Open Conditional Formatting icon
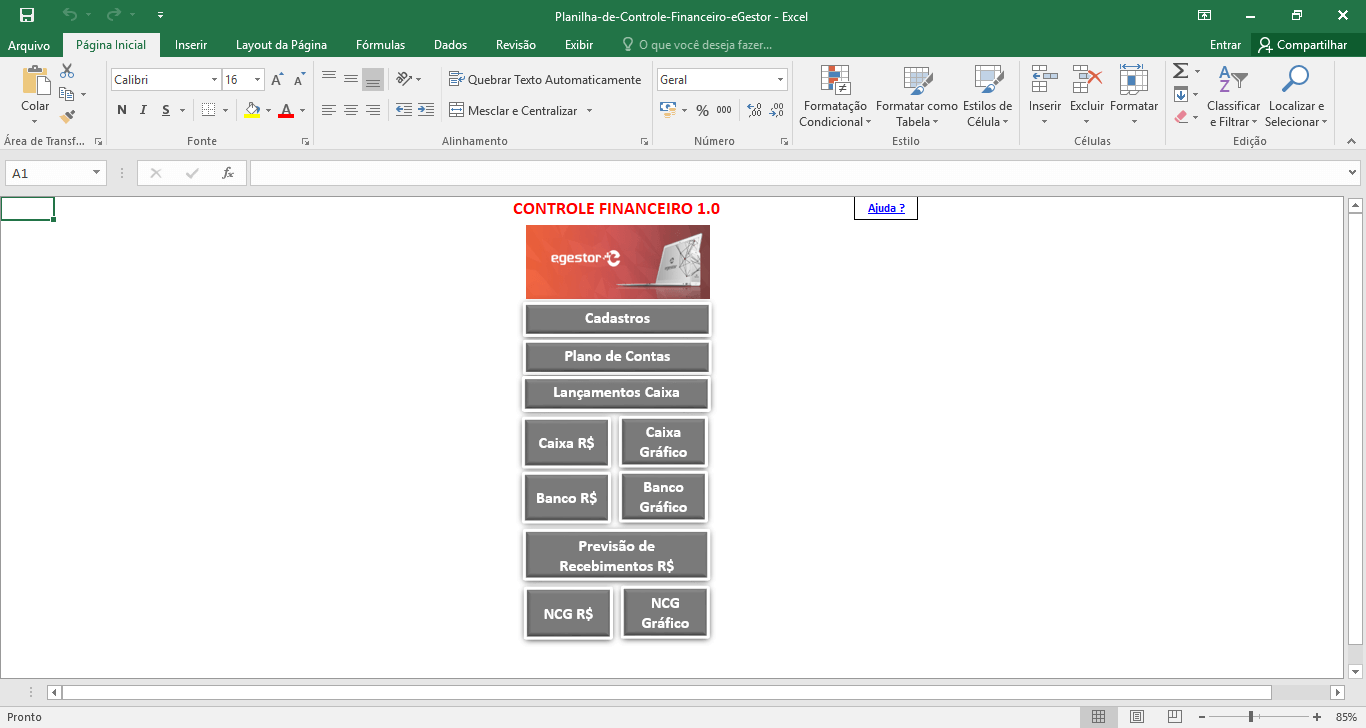The width and height of the screenshot is (1366, 728). (x=834, y=81)
